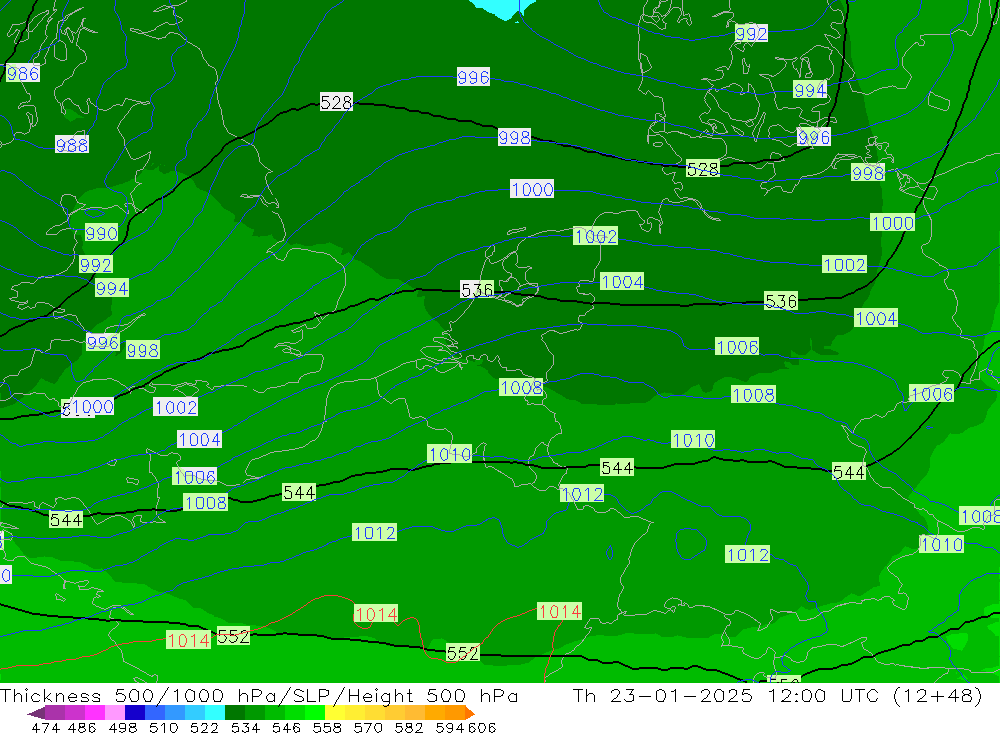Click the legend value 582
Viewport: 1000px width, 733px height.
[x=409, y=727]
